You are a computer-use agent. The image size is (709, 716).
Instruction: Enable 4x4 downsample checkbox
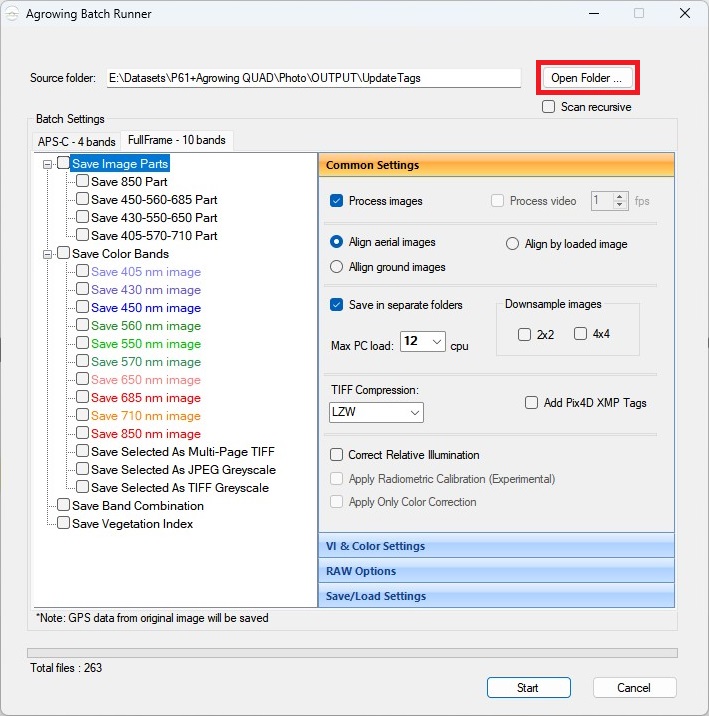click(x=580, y=334)
